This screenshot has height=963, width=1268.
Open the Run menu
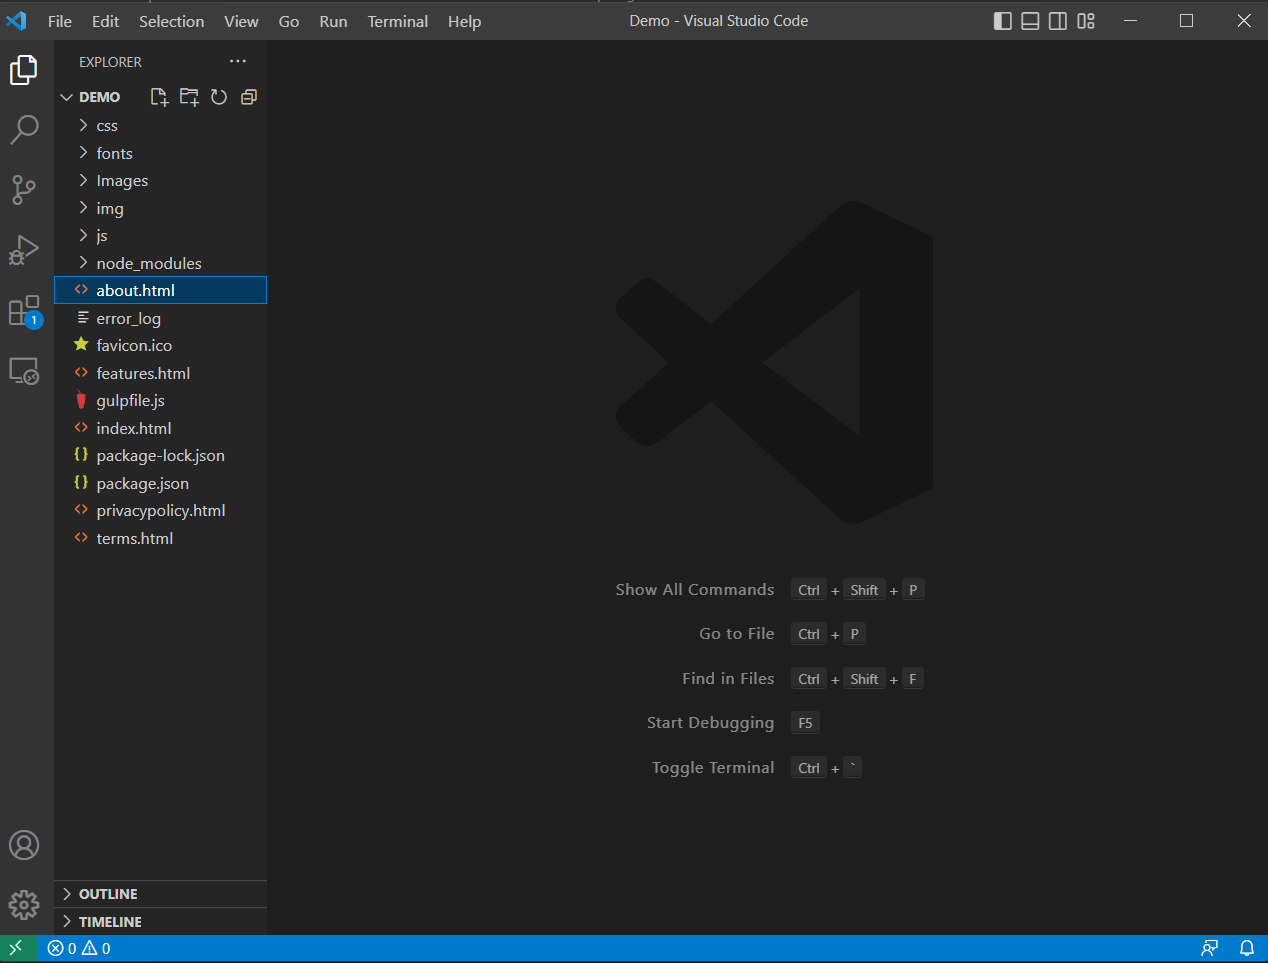coord(333,21)
